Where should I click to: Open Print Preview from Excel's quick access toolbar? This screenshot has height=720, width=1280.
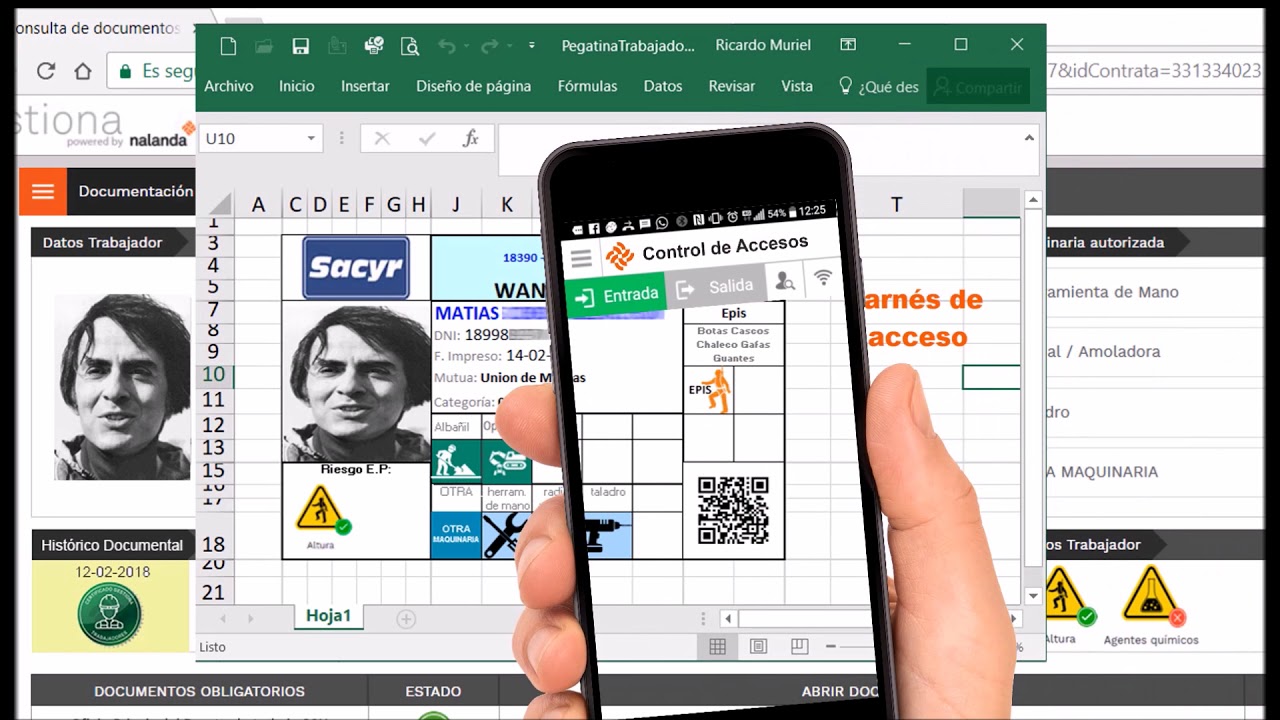tap(409, 46)
